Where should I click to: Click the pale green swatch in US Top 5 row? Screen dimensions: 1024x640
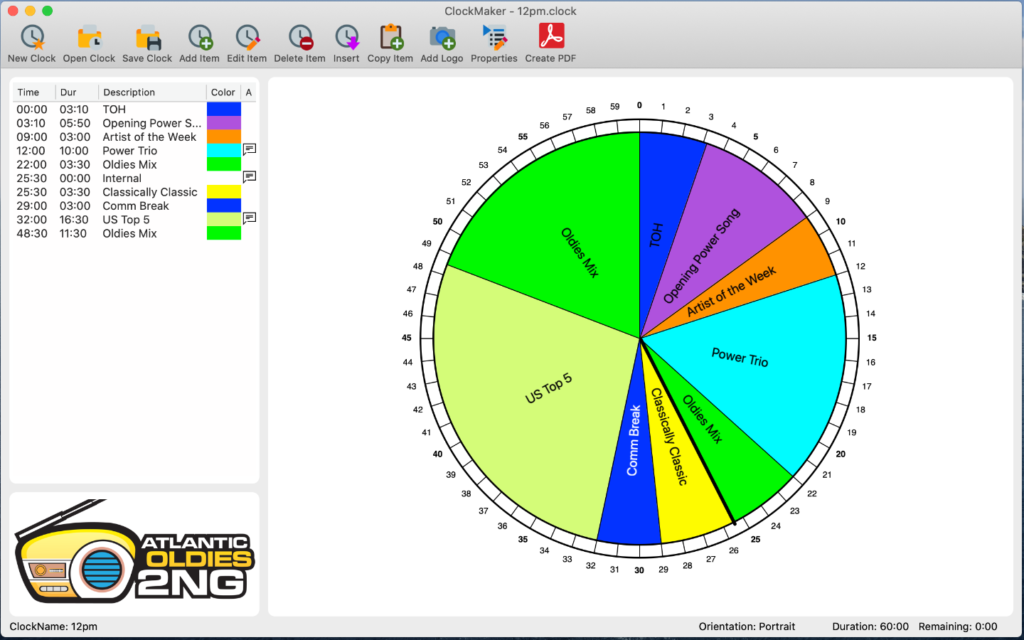click(224, 219)
